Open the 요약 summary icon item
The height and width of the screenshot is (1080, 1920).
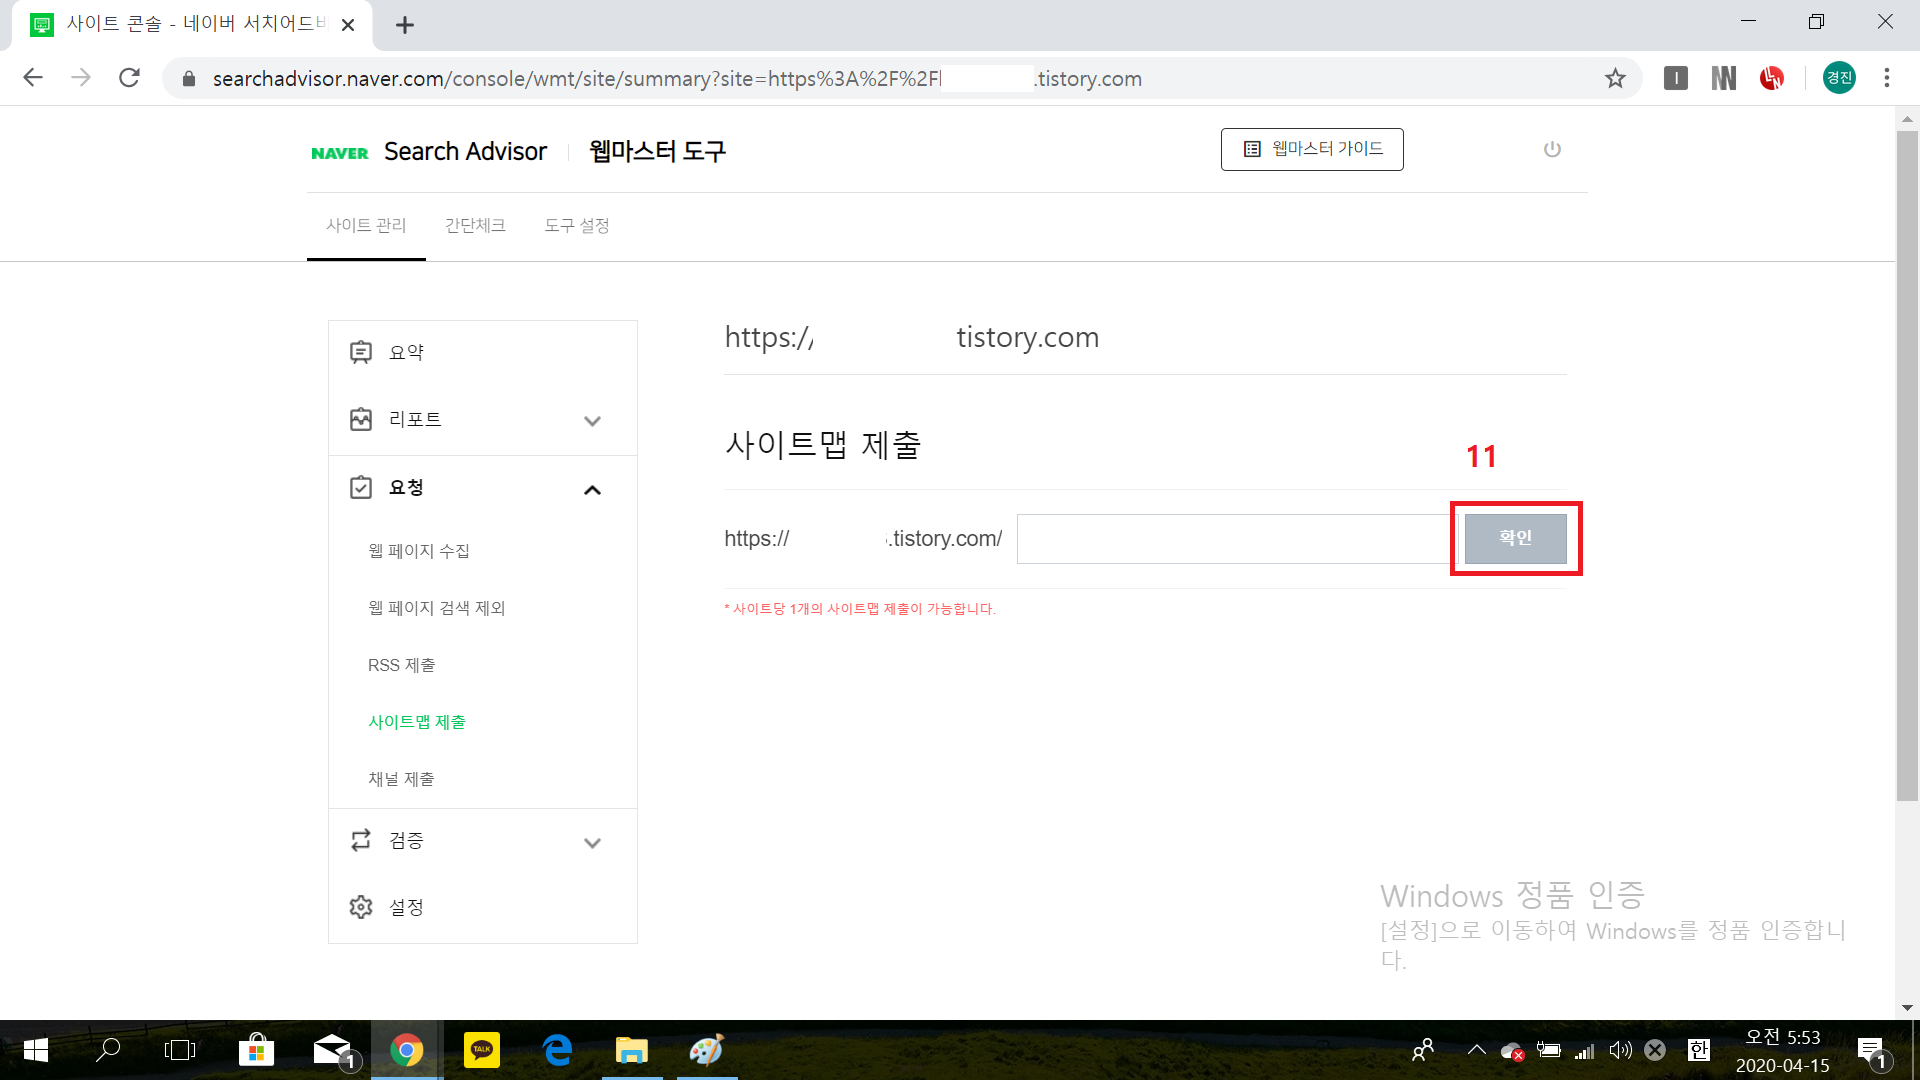coord(361,352)
